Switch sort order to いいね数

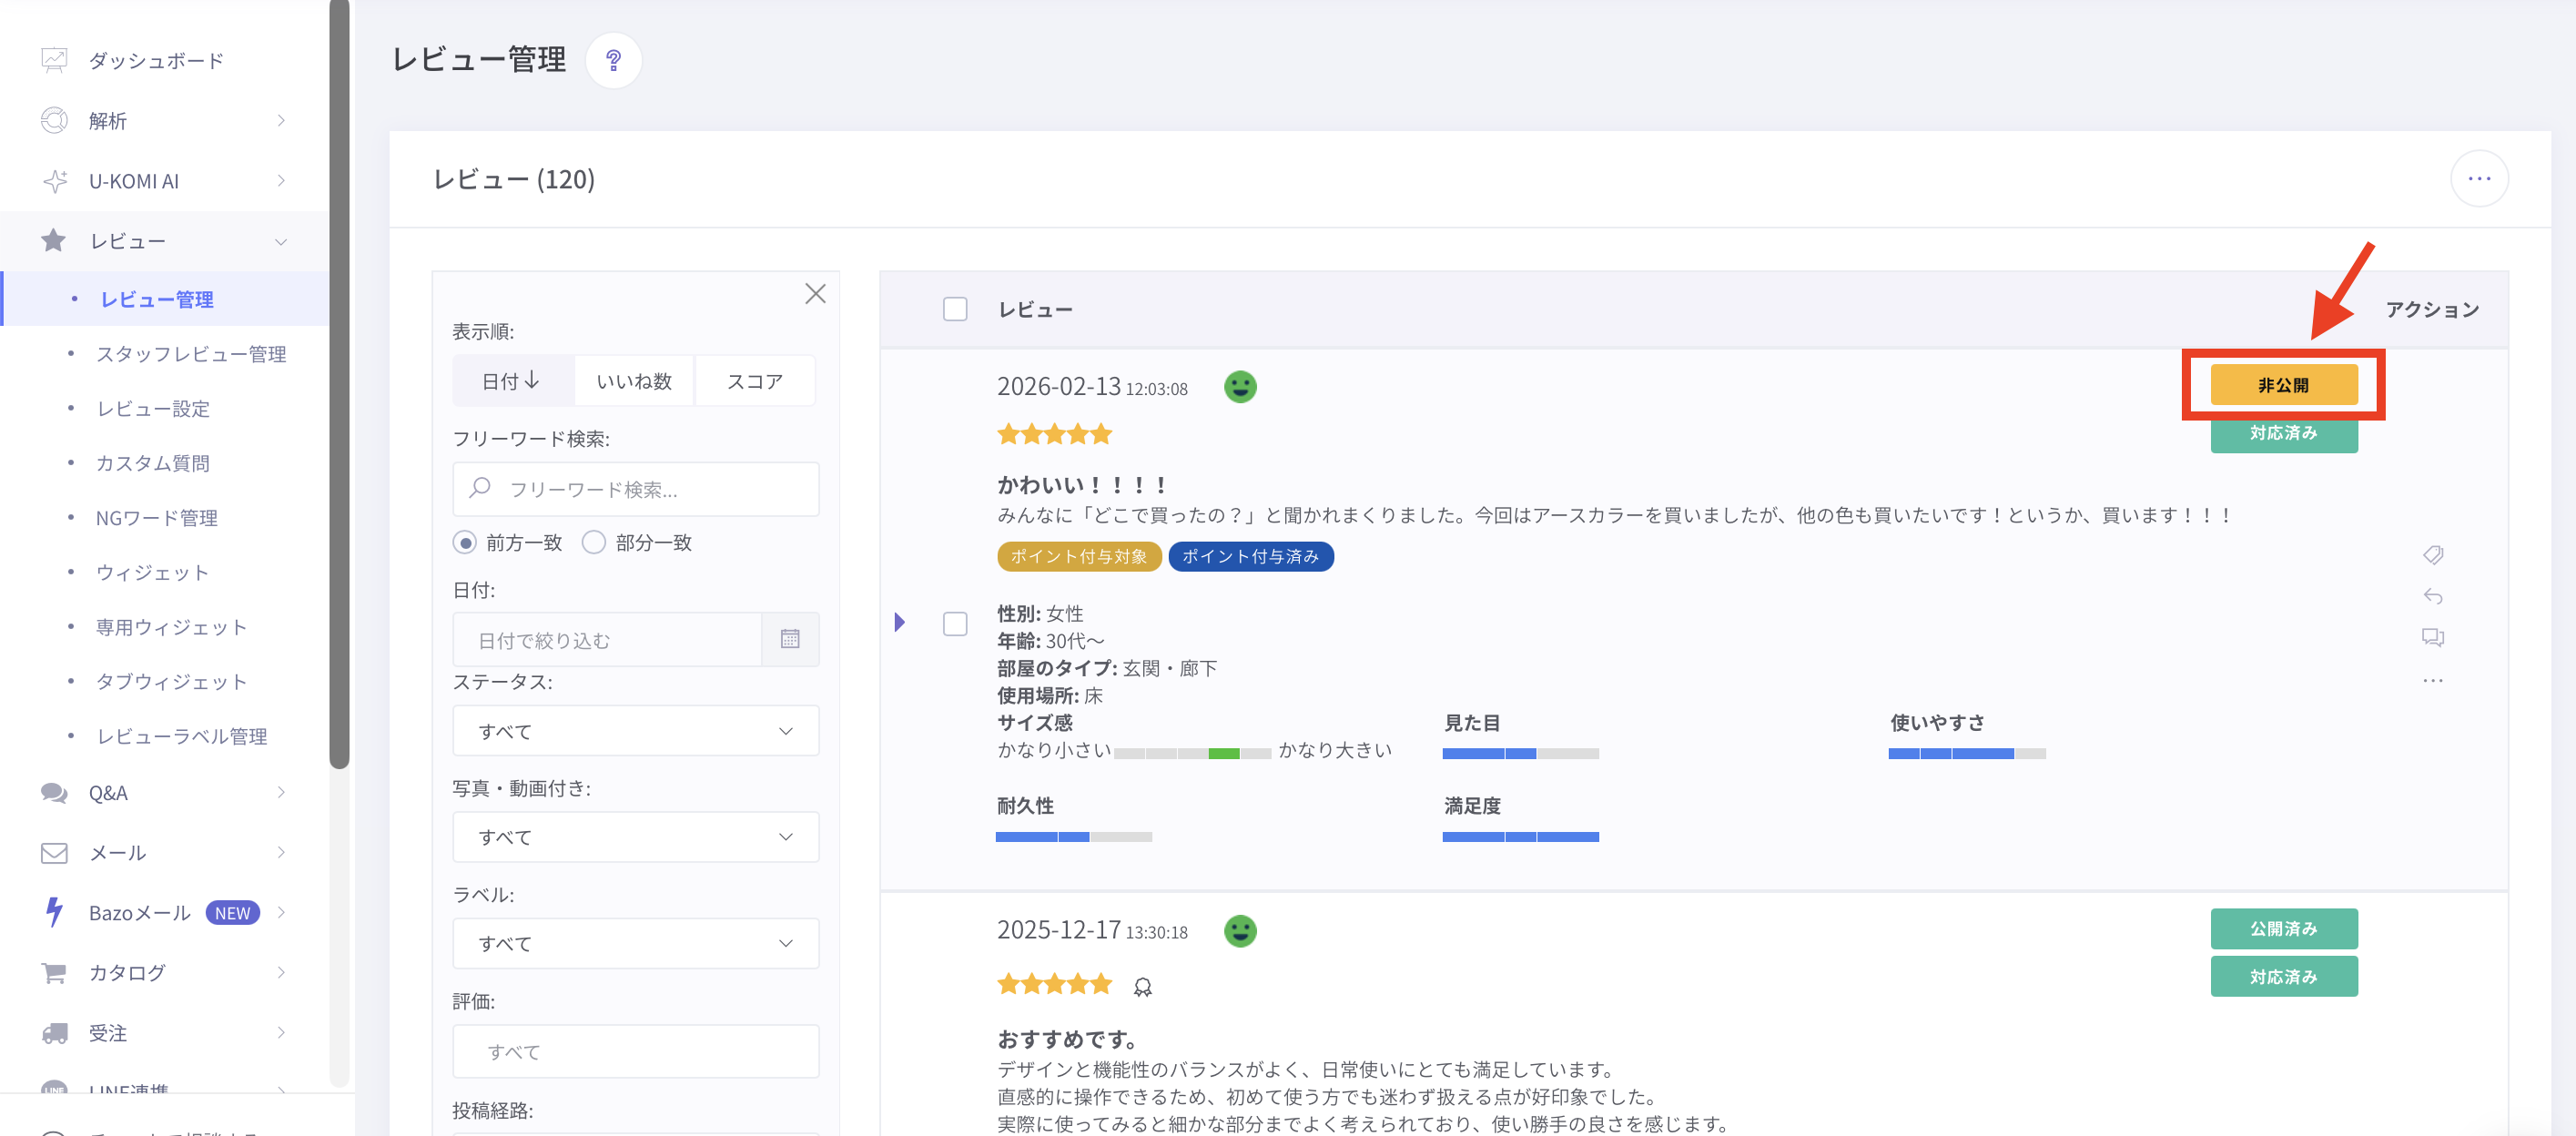point(634,381)
